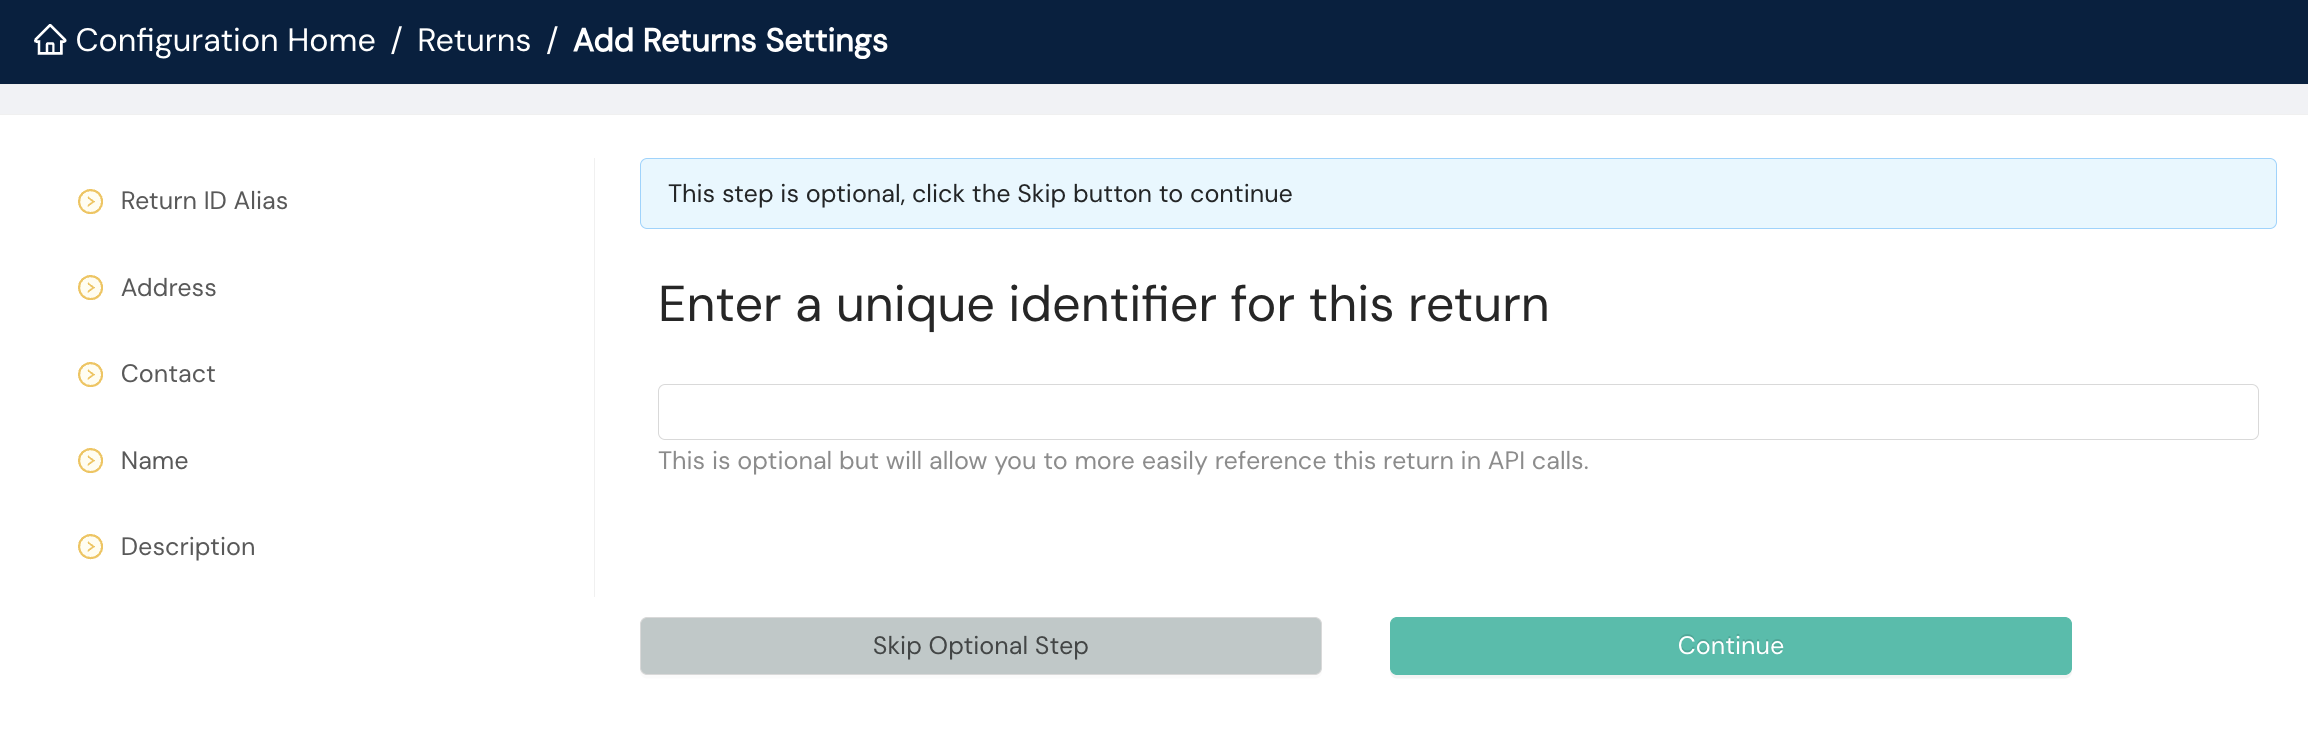Screen dimensions: 2308x746
Task: Click the circle arrow icon beside Address
Action: click(91, 288)
